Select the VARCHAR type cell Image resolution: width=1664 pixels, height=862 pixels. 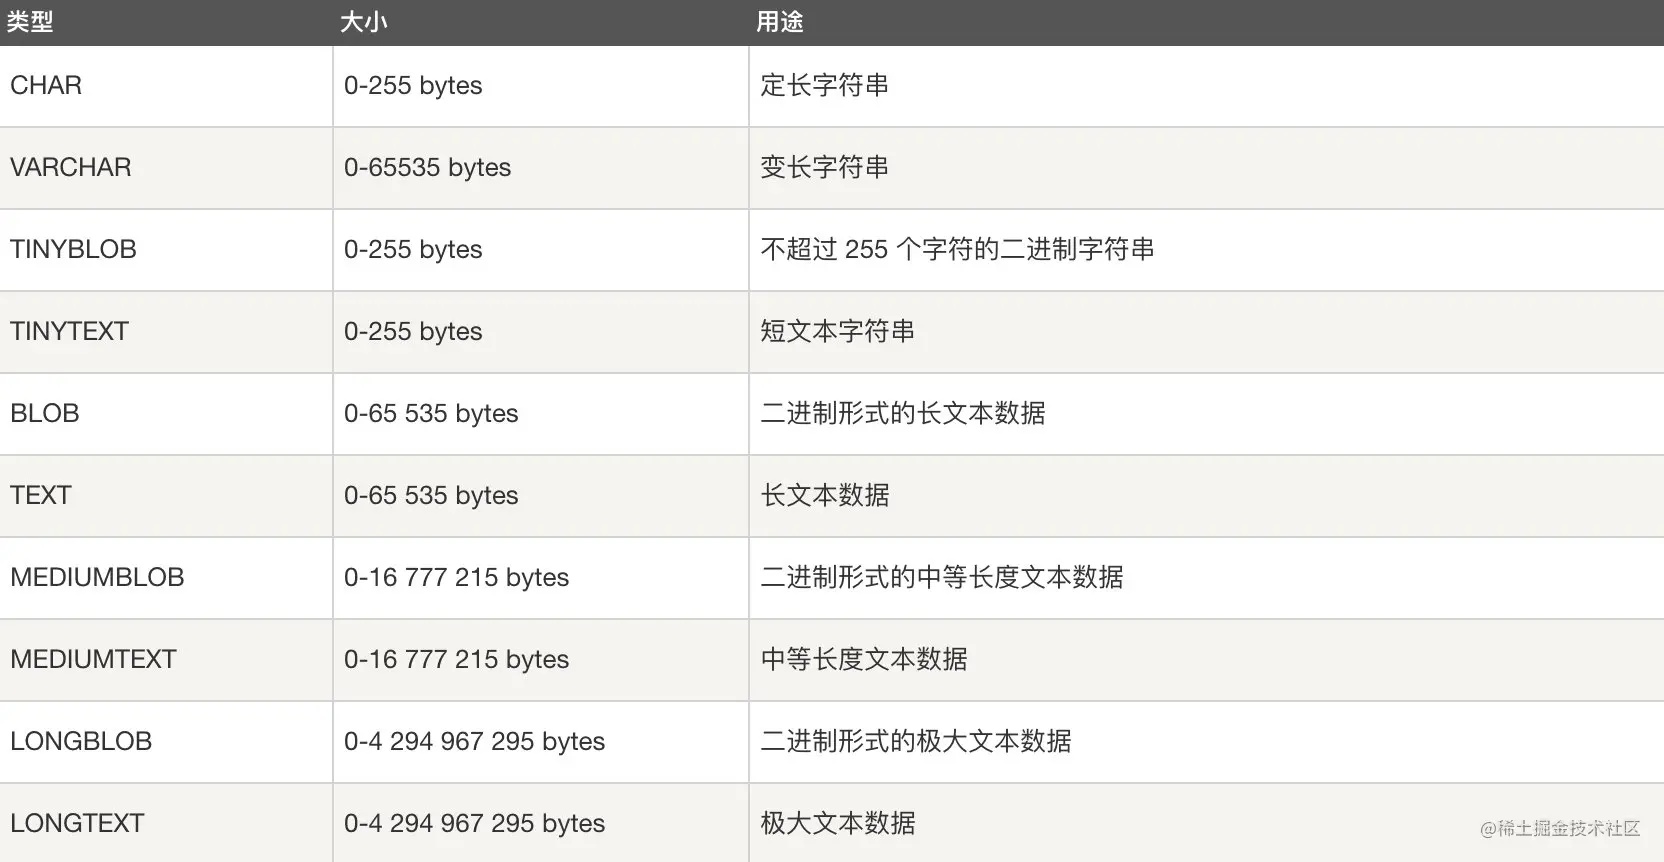tap(70, 168)
